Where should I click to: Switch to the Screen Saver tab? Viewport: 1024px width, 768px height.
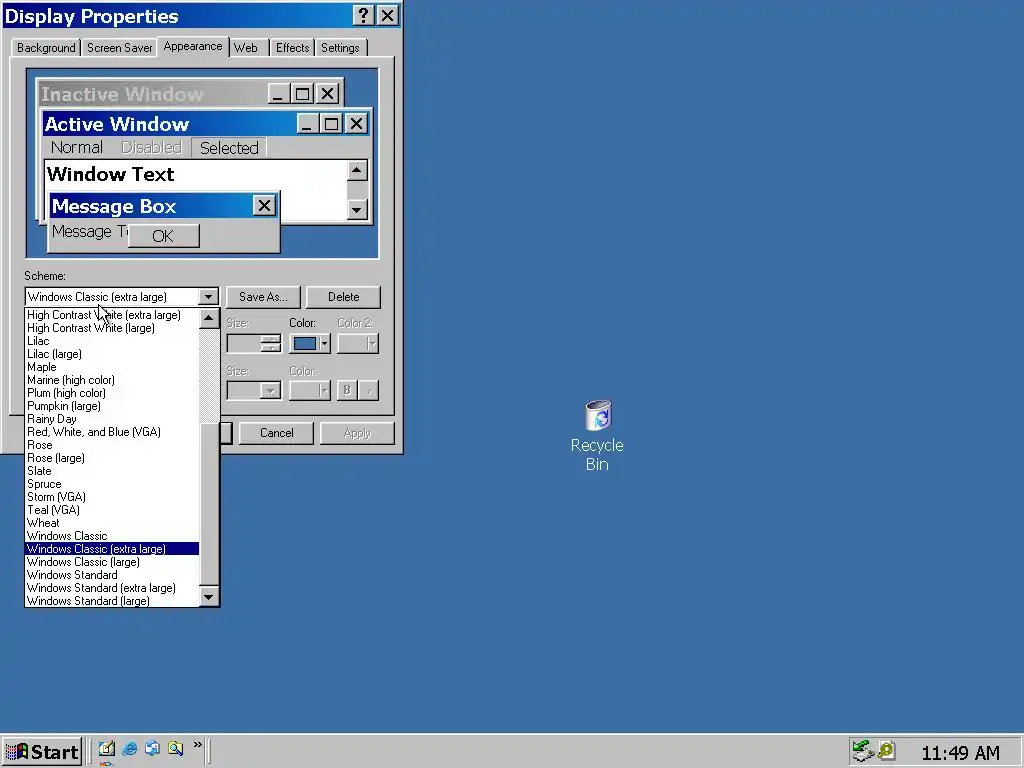[x=120, y=48]
